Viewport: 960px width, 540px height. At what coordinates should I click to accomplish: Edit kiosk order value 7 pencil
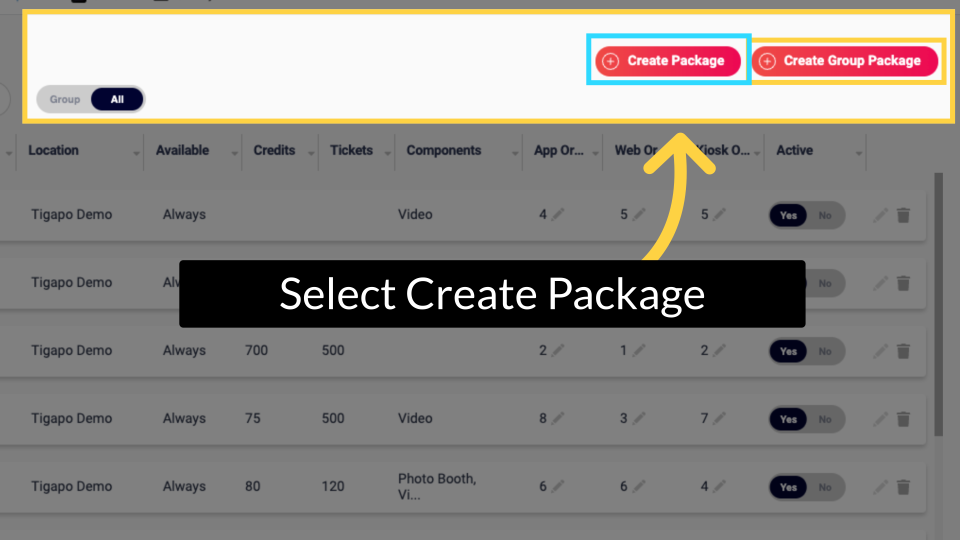[x=719, y=418]
